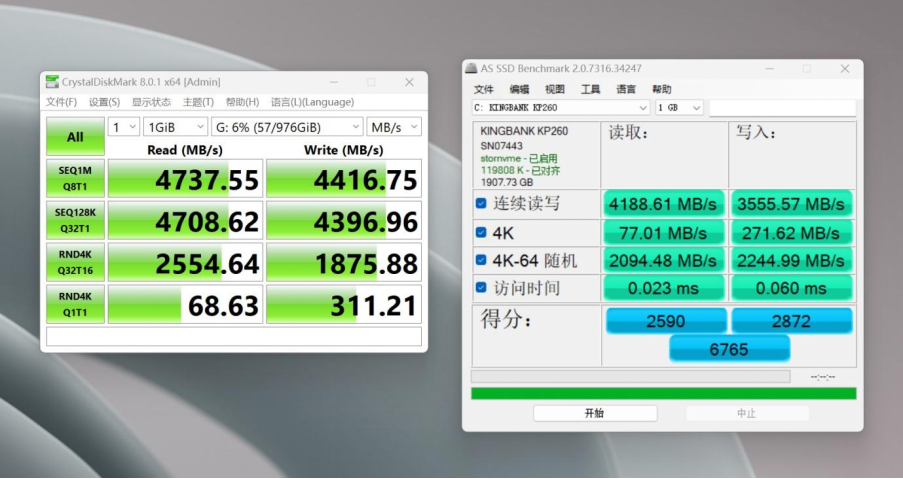Click RND4K Q1T1 write value 311.21

[344, 303]
